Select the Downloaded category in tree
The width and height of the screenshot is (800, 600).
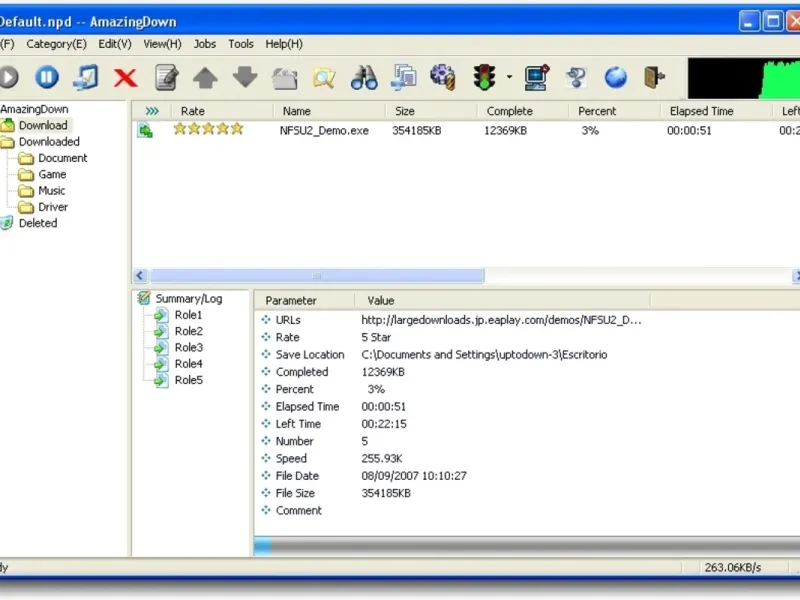[x=49, y=142]
